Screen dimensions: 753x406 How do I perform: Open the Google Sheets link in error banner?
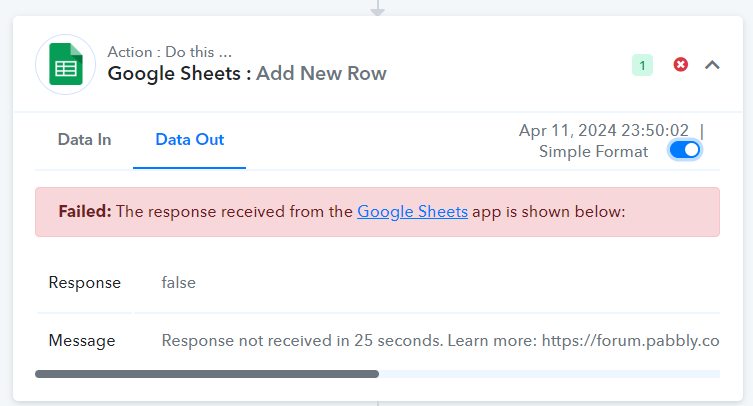point(412,212)
